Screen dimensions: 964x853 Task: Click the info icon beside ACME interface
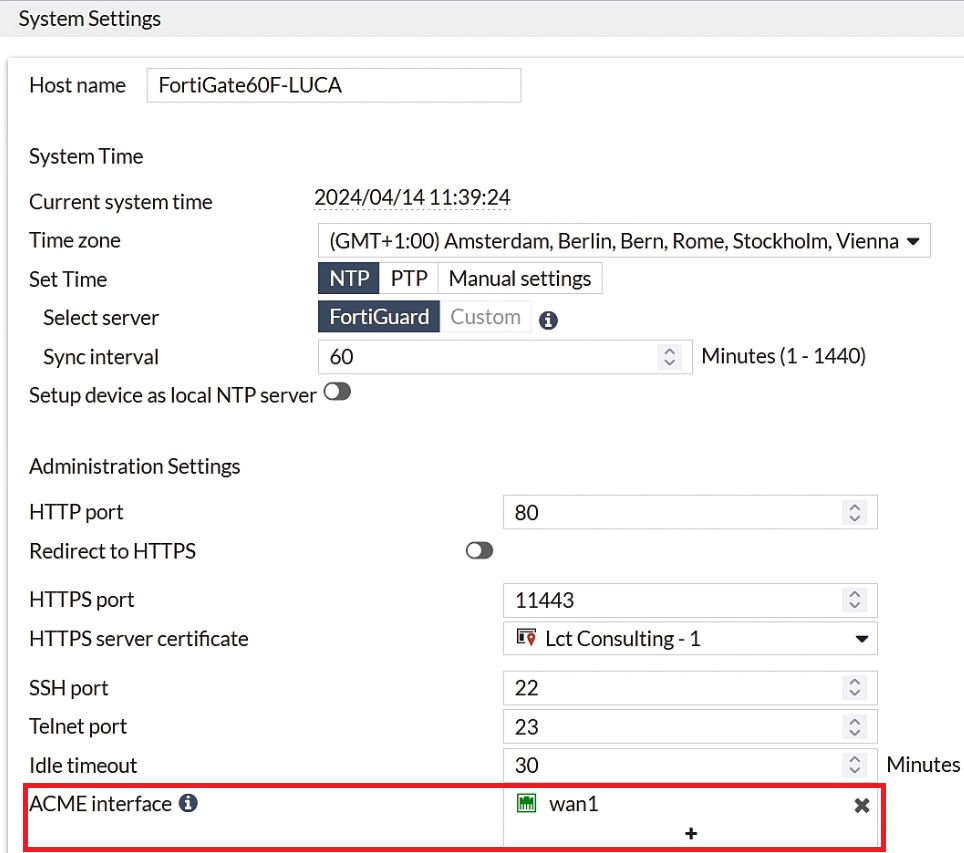pos(188,803)
